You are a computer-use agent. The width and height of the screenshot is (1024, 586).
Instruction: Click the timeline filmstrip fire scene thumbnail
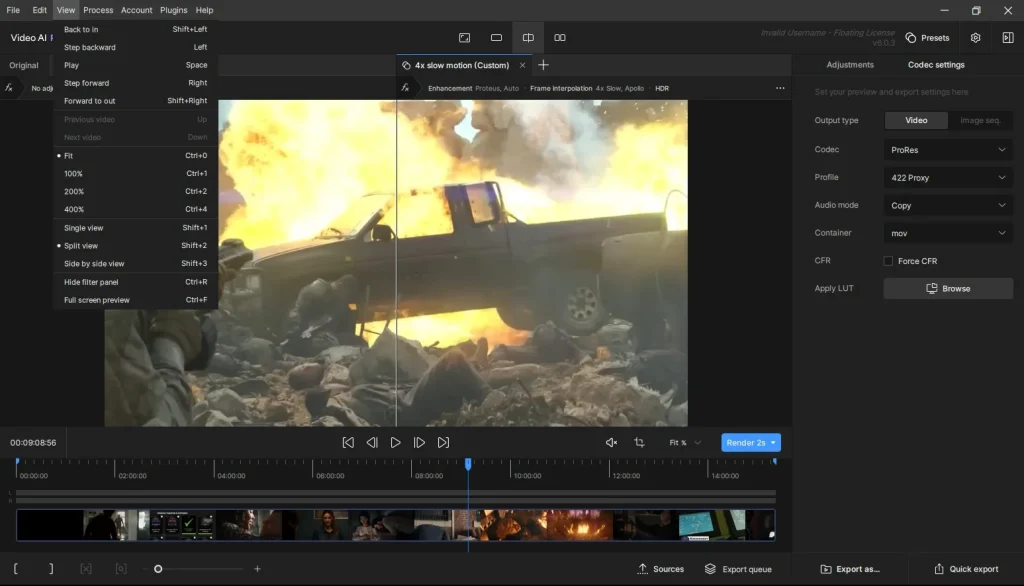click(x=579, y=525)
